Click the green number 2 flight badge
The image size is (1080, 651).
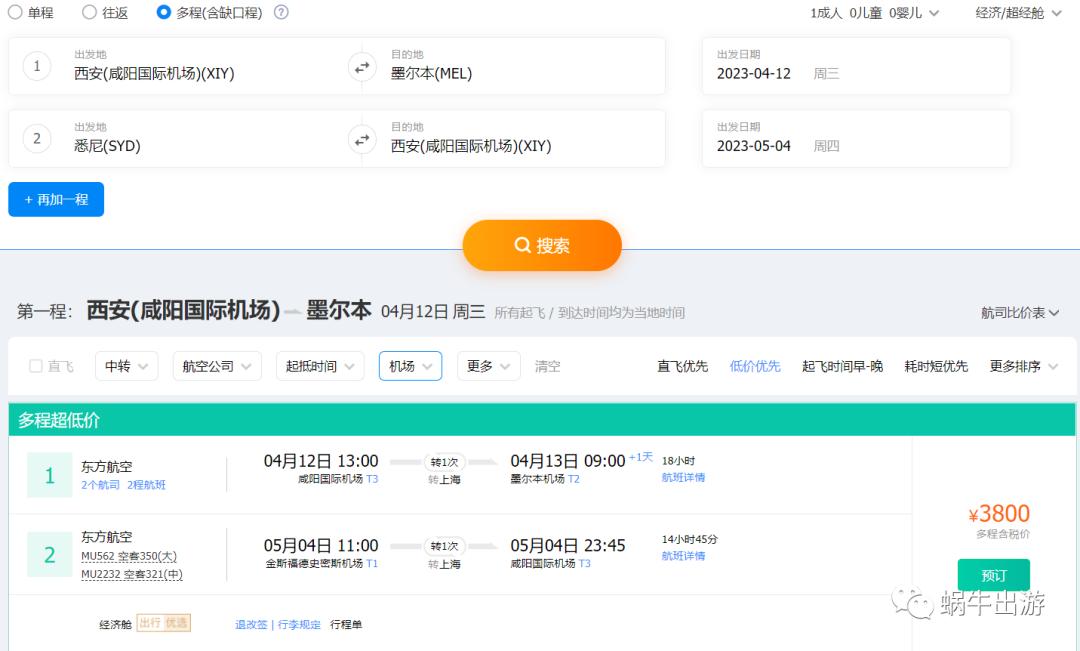pyautogui.click(x=48, y=553)
